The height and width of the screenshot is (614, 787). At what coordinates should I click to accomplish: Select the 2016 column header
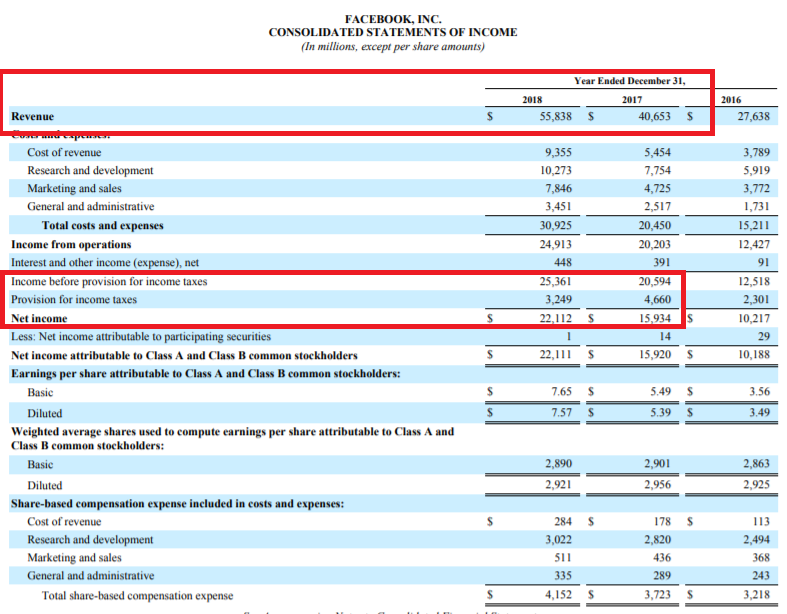pos(731,99)
